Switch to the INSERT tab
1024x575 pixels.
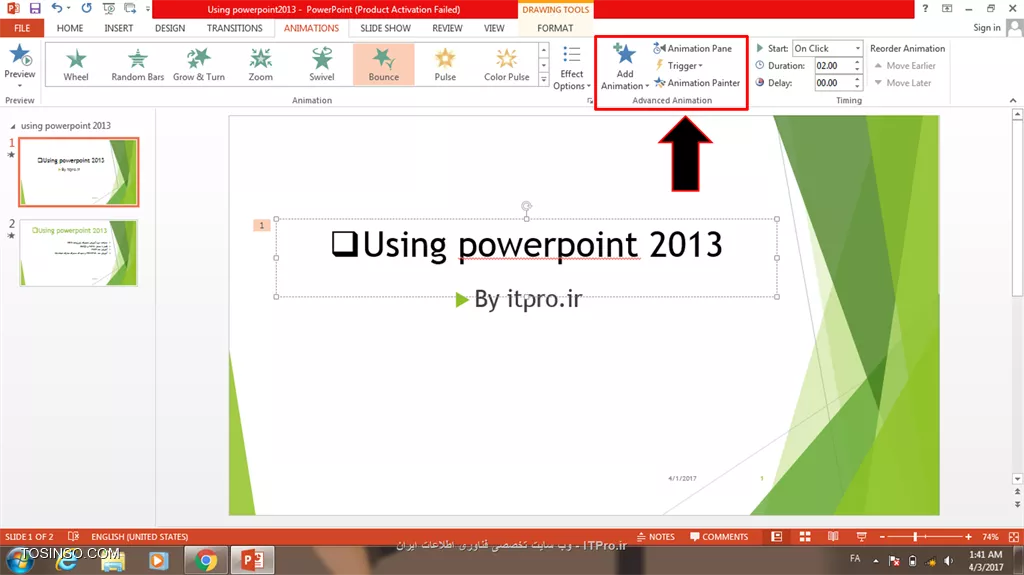tap(118, 28)
